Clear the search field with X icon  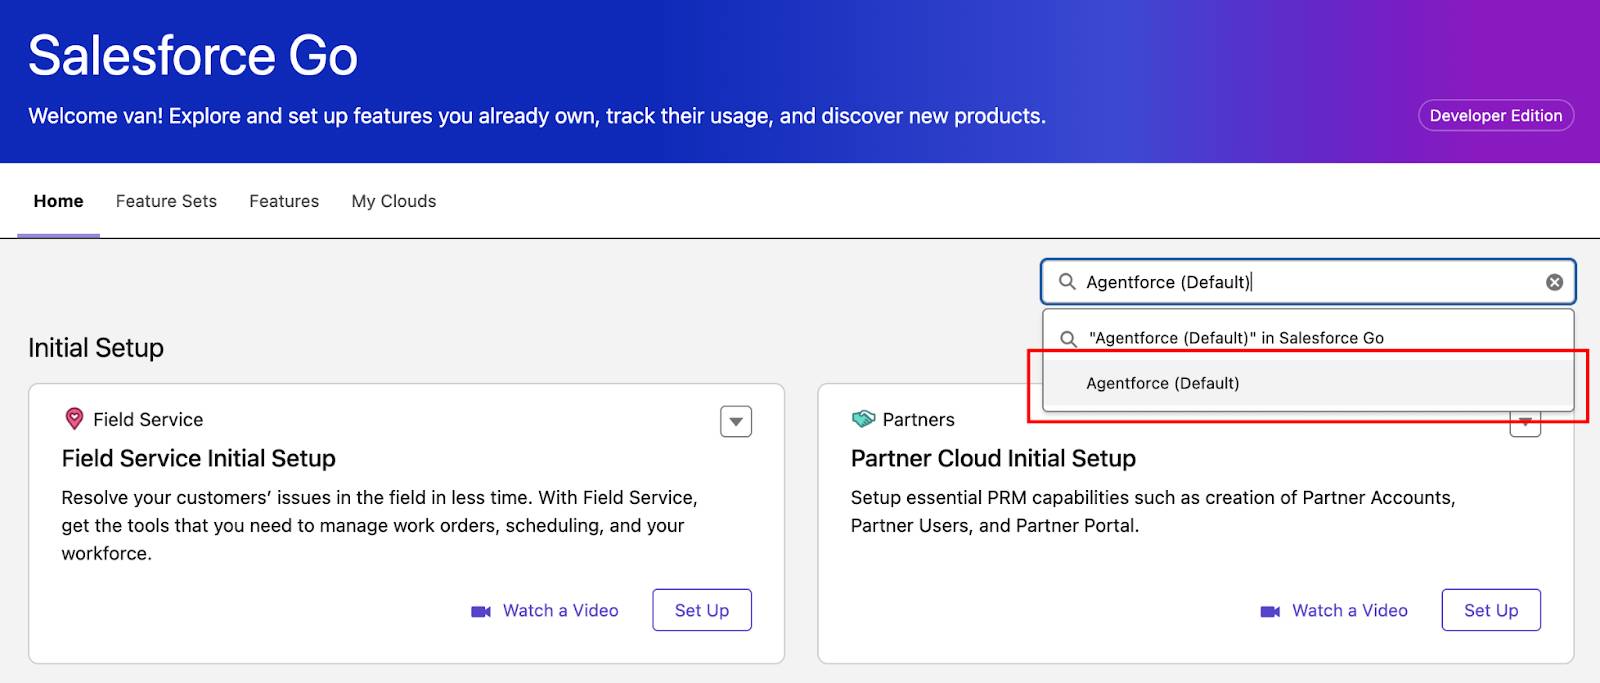click(x=1554, y=282)
